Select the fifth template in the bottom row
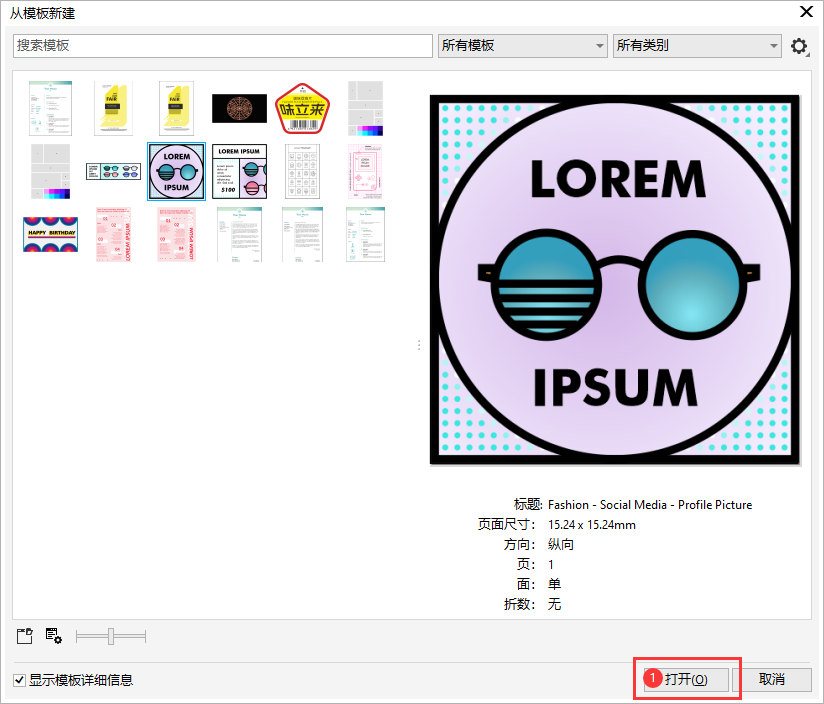The height and width of the screenshot is (704, 824). coord(302,234)
